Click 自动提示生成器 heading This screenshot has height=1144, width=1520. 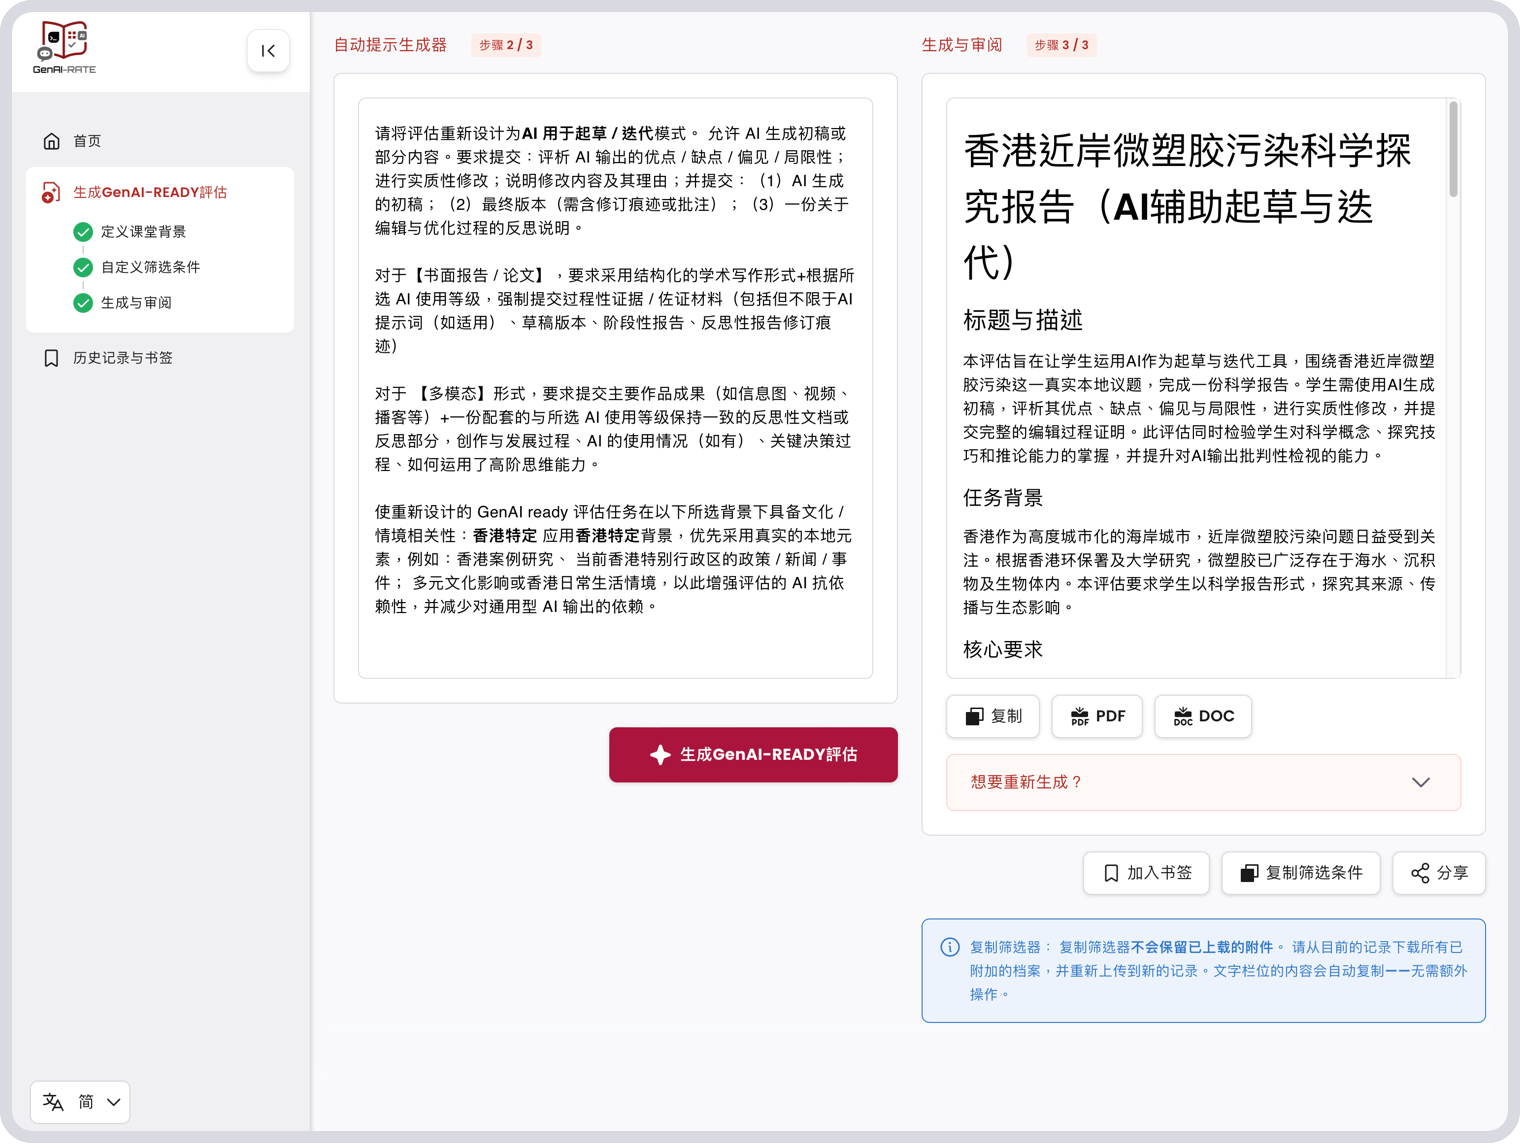pyautogui.click(x=390, y=45)
